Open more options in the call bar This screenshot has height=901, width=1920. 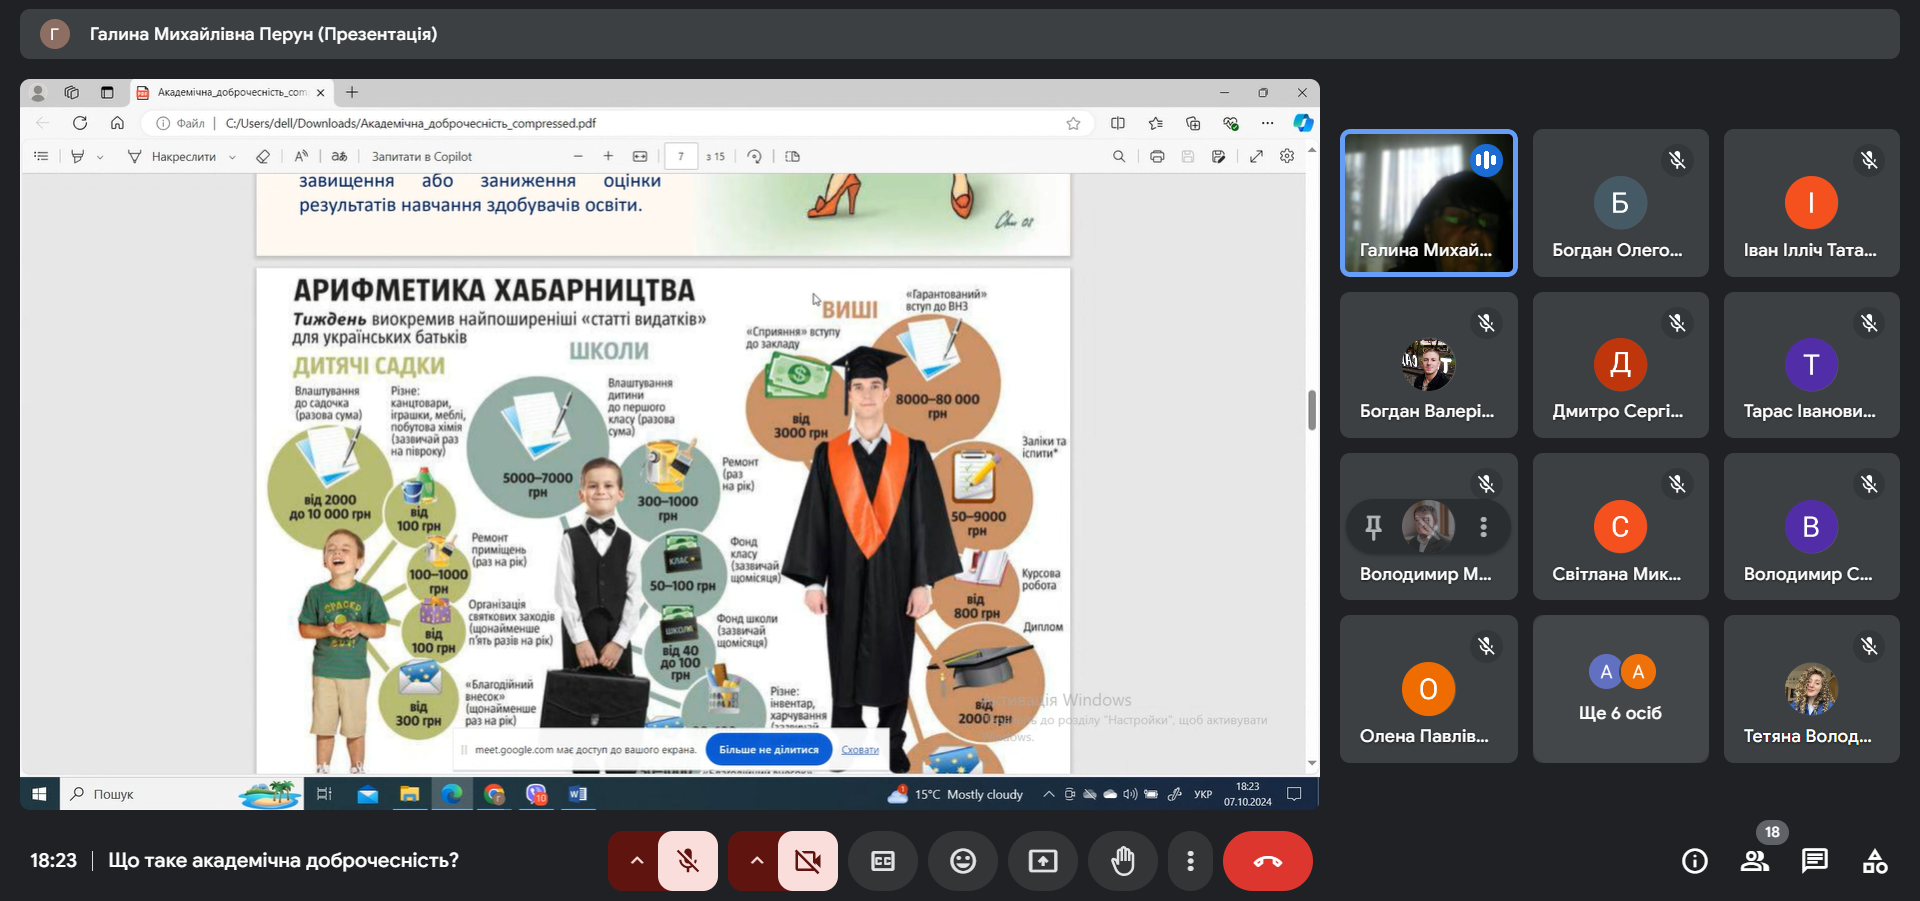tap(1190, 861)
